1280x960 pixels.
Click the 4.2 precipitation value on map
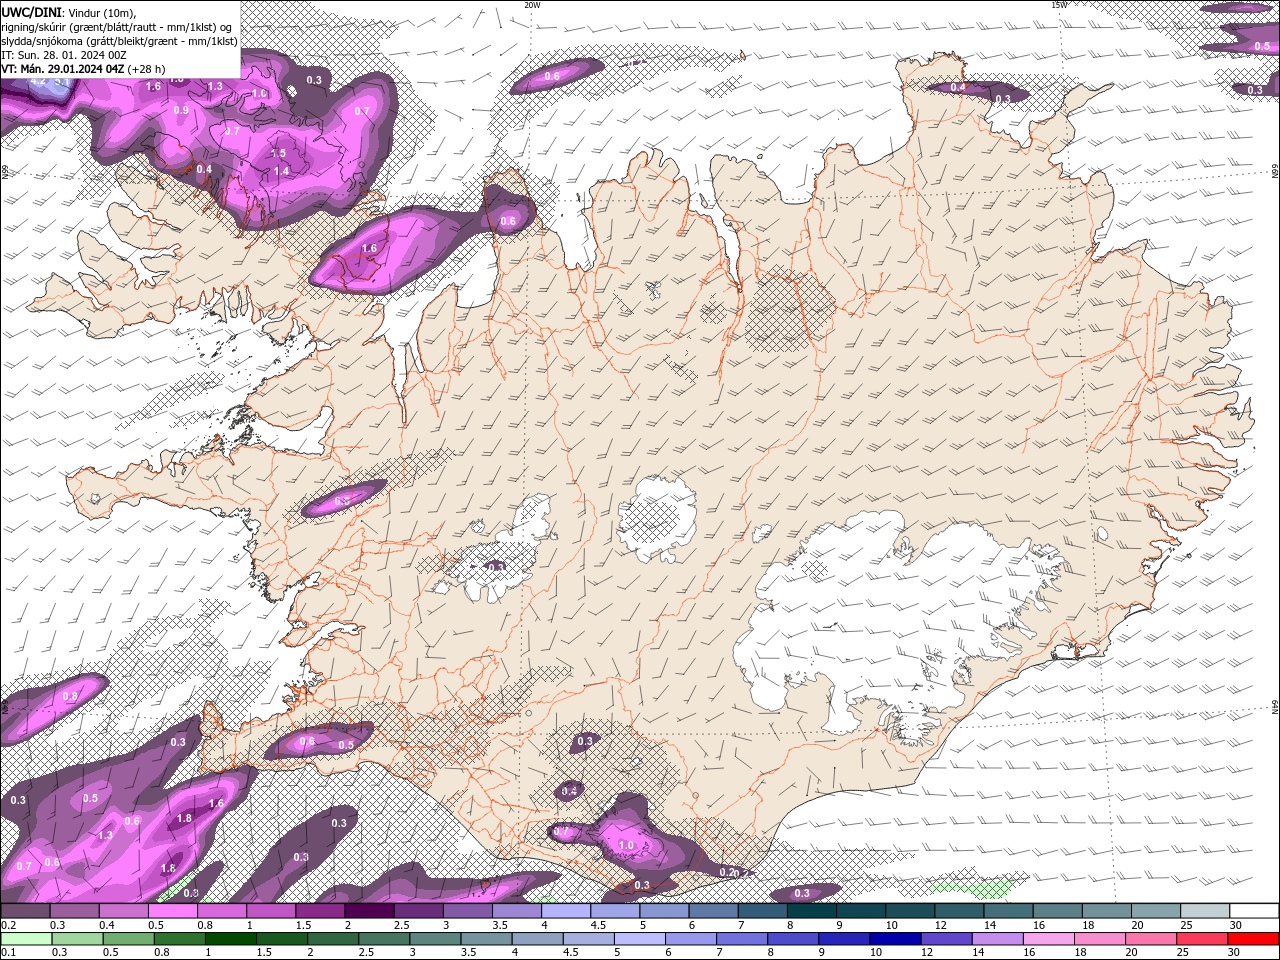[x=38, y=80]
